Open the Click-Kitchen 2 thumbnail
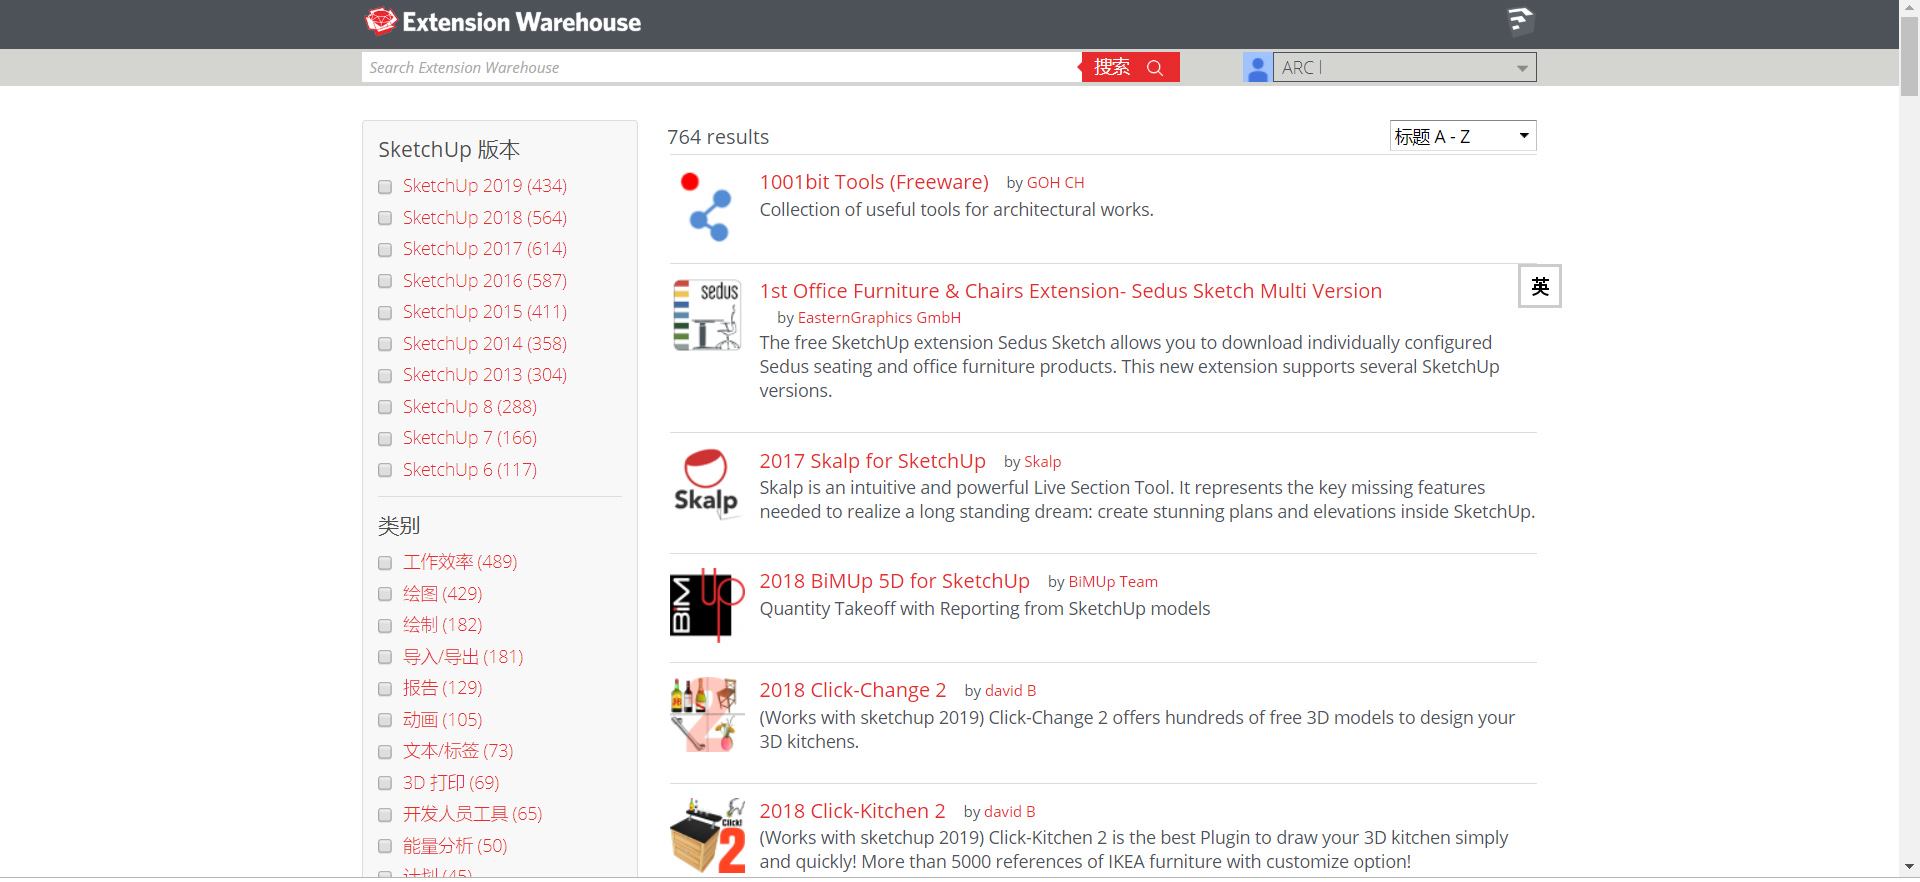Viewport: 1920px width, 882px height. [x=708, y=836]
